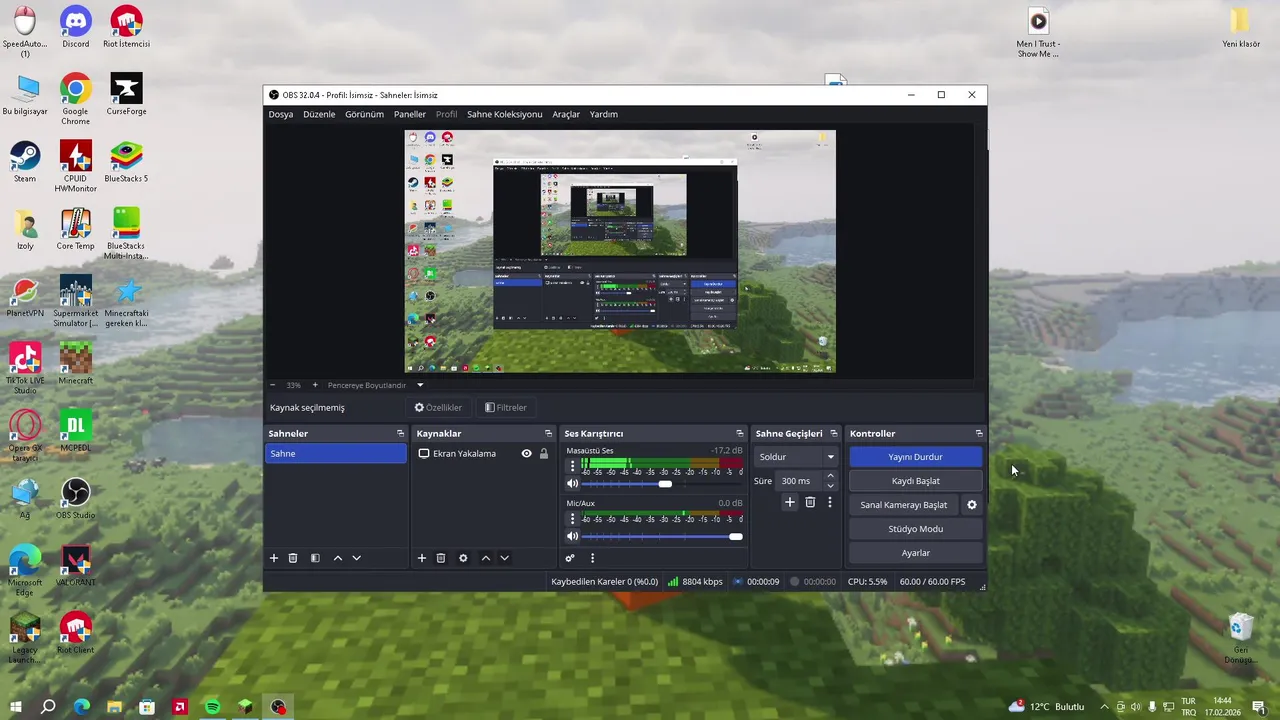Mute Masaüstü Ses speaker icon
This screenshot has width=1280, height=720.
(573, 484)
